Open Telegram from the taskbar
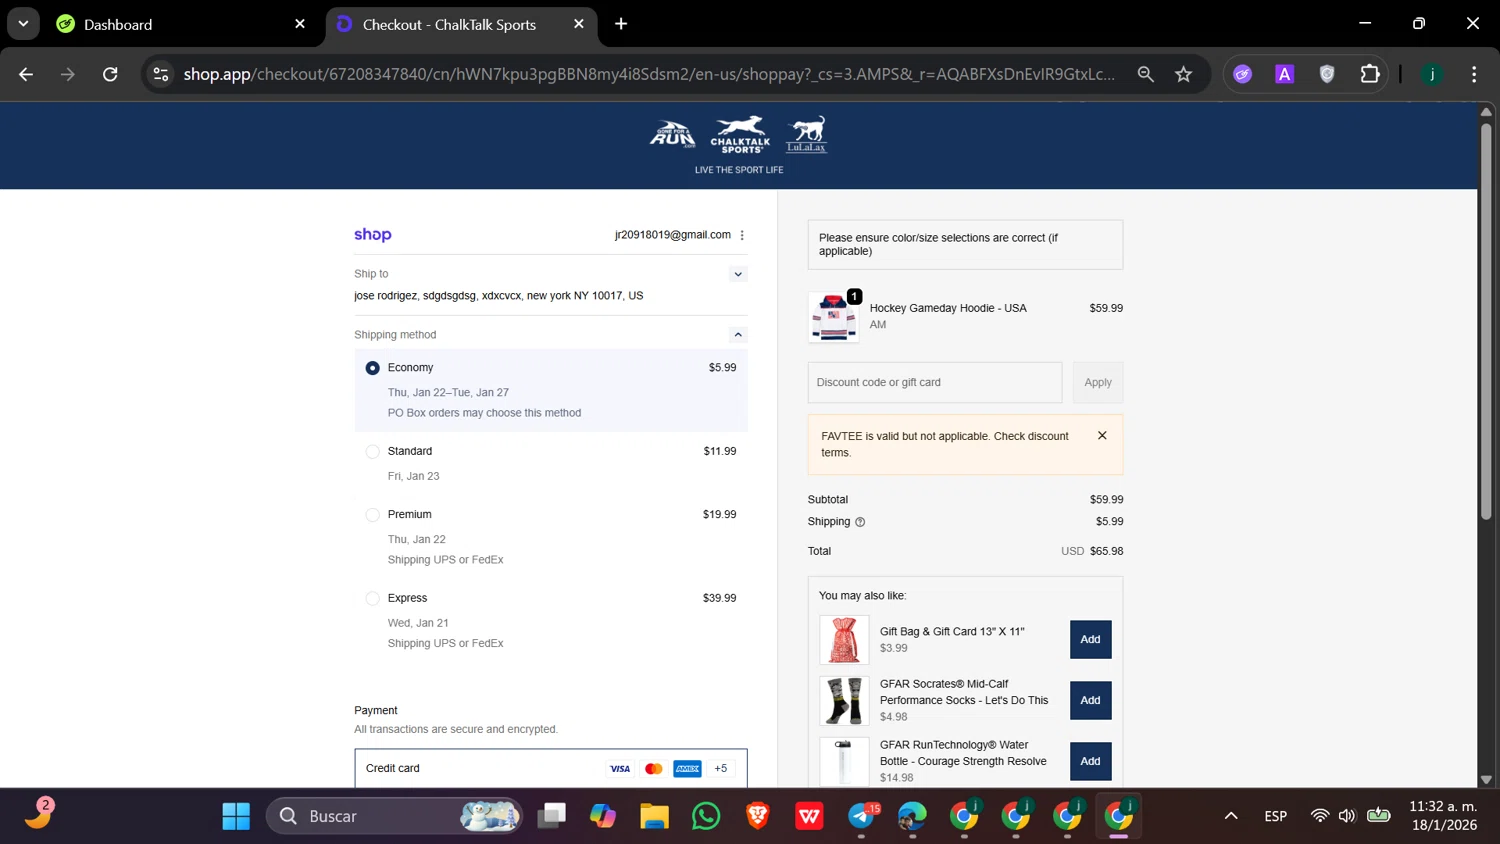The image size is (1500, 844). coord(862,817)
